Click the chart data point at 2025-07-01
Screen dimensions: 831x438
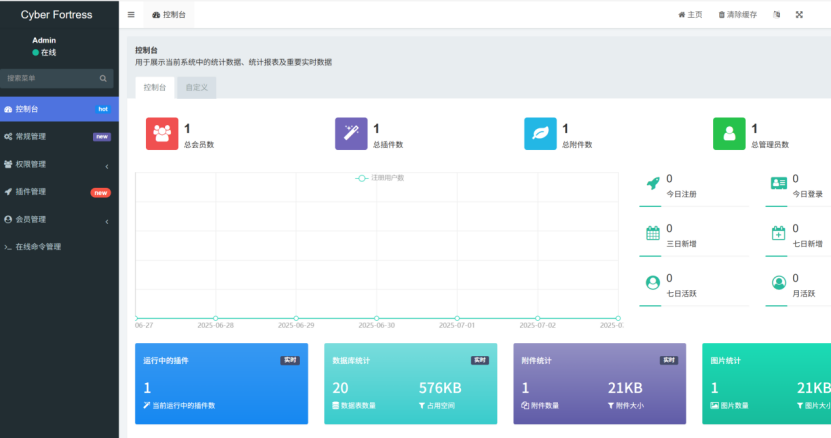[x=457, y=318]
